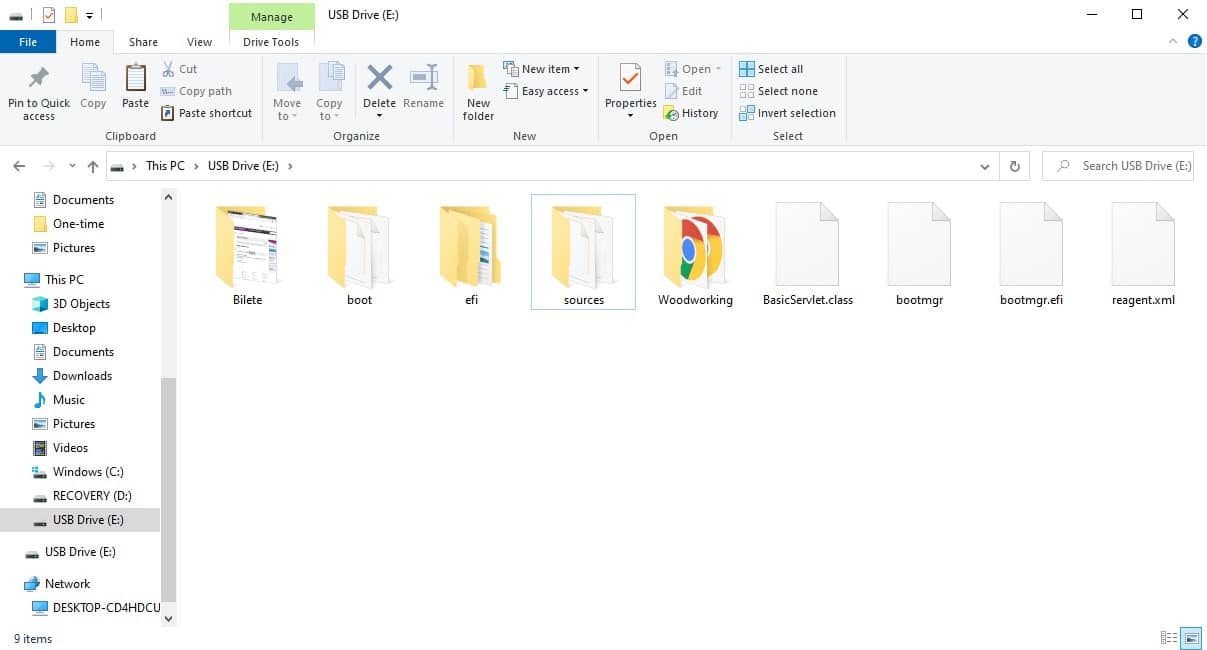Image resolution: width=1207 pixels, height=650 pixels.
Task: Open the Drive Tools Manage tab
Action: coord(271,17)
